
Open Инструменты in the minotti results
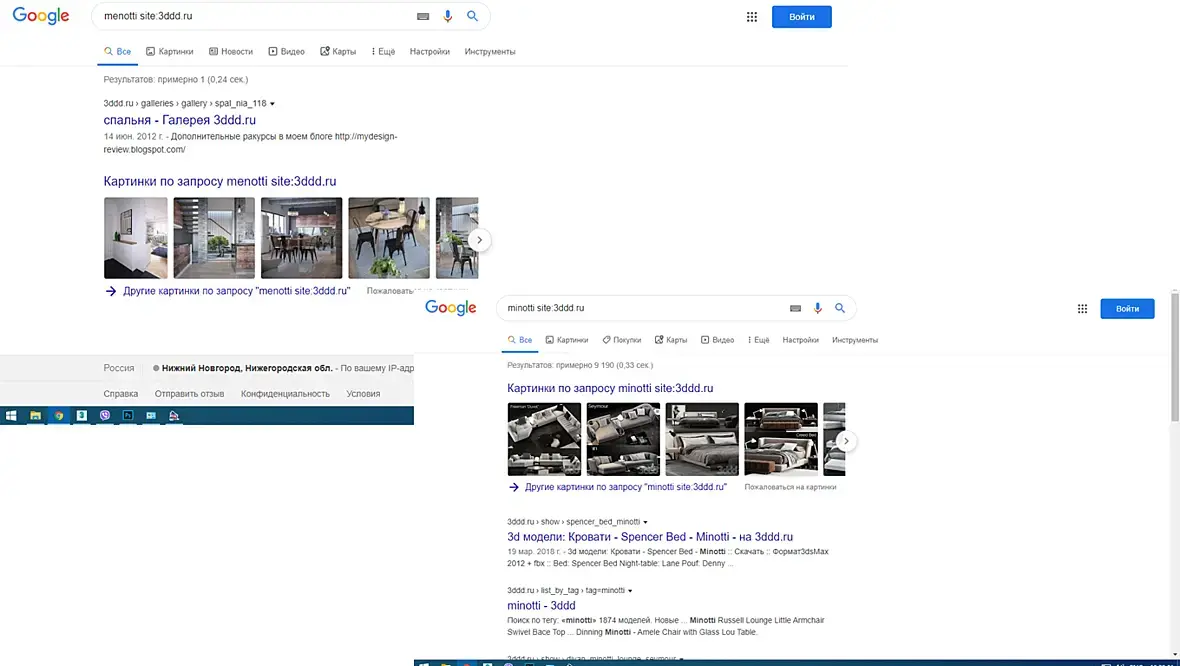point(855,340)
